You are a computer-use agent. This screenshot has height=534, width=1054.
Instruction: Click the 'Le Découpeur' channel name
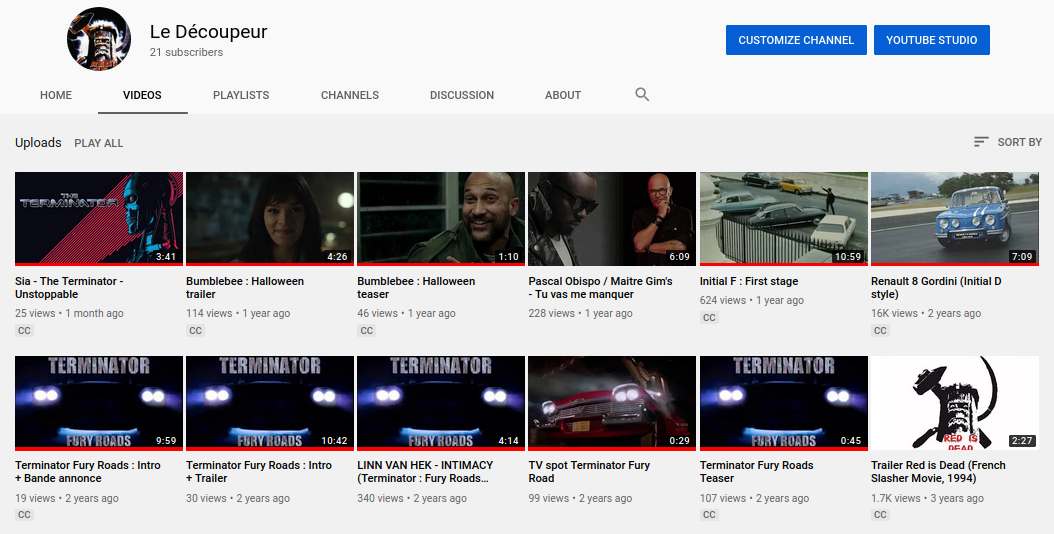point(208,32)
